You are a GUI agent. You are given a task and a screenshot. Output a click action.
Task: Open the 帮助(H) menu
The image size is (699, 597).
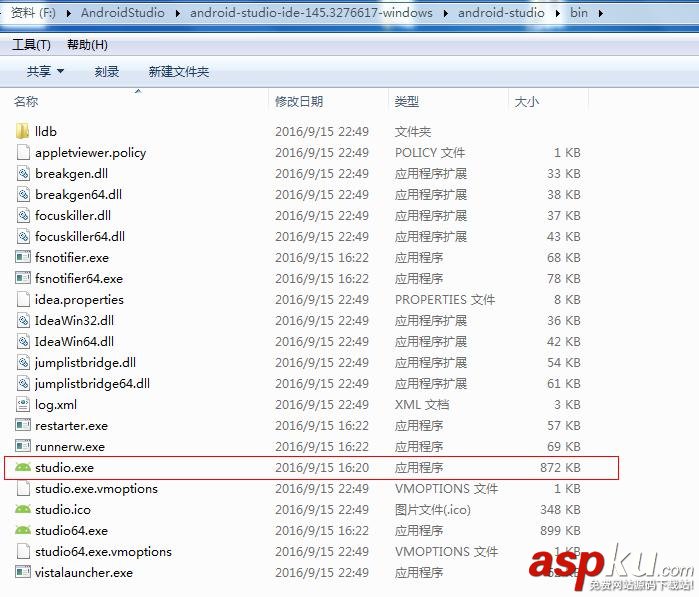click(87, 45)
